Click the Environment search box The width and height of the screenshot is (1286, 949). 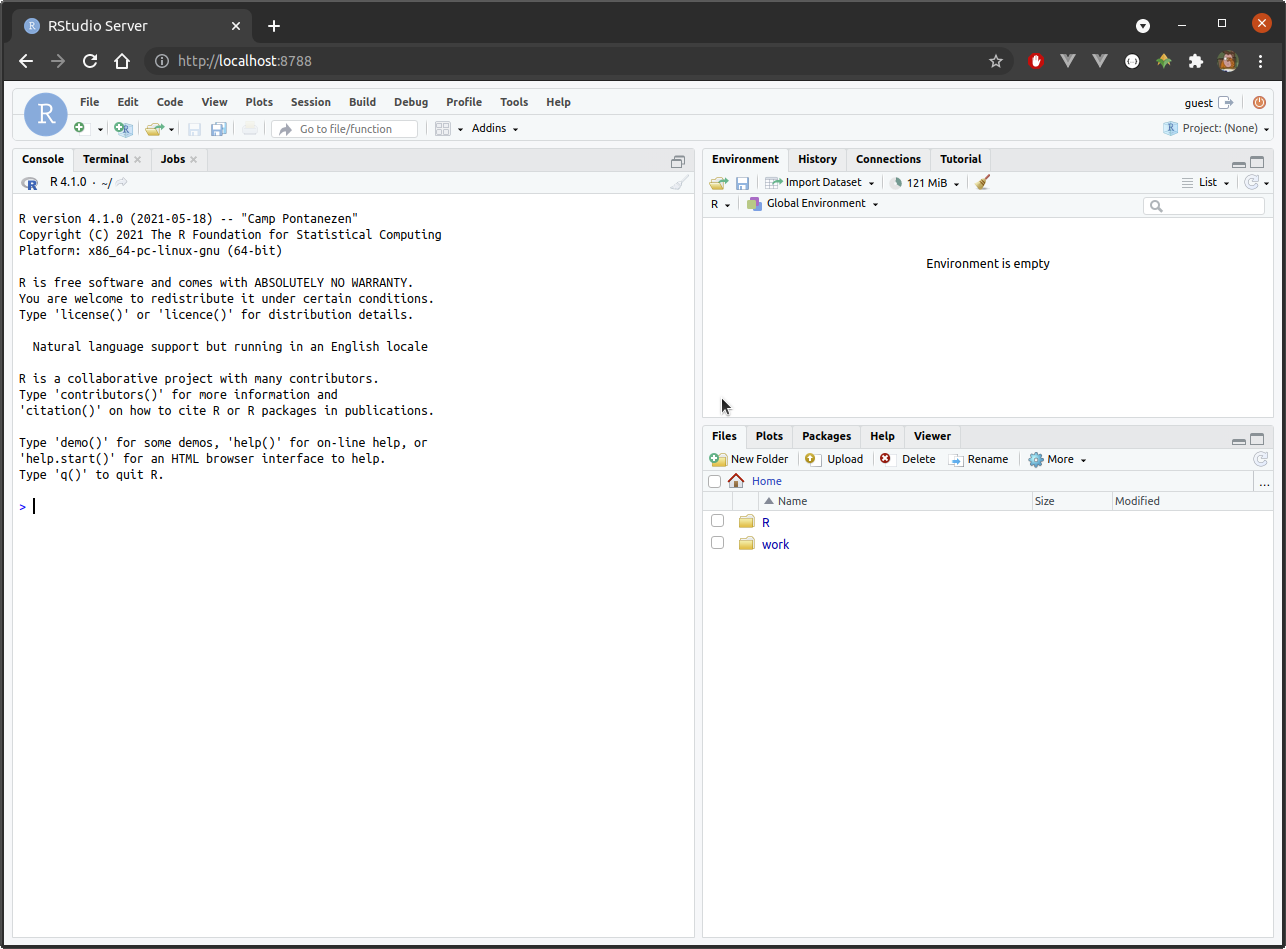[x=1204, y=206]
